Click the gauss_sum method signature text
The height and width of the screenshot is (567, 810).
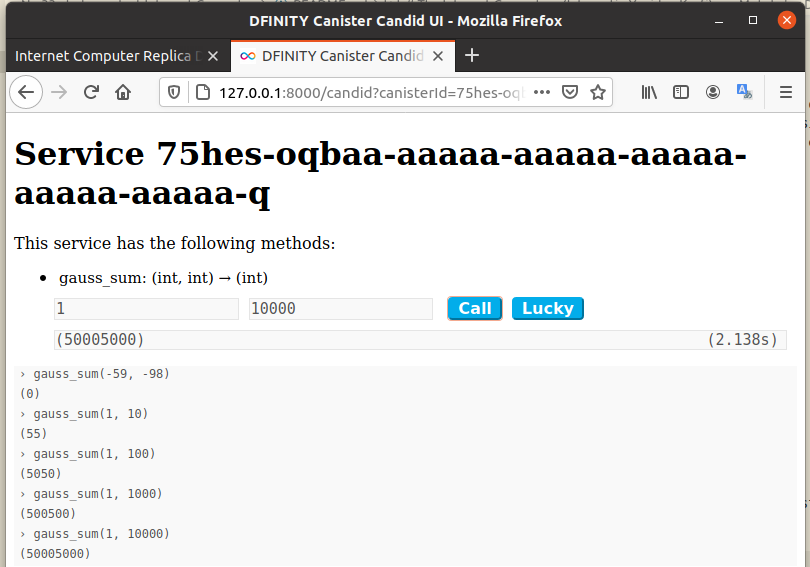(163, 278)
